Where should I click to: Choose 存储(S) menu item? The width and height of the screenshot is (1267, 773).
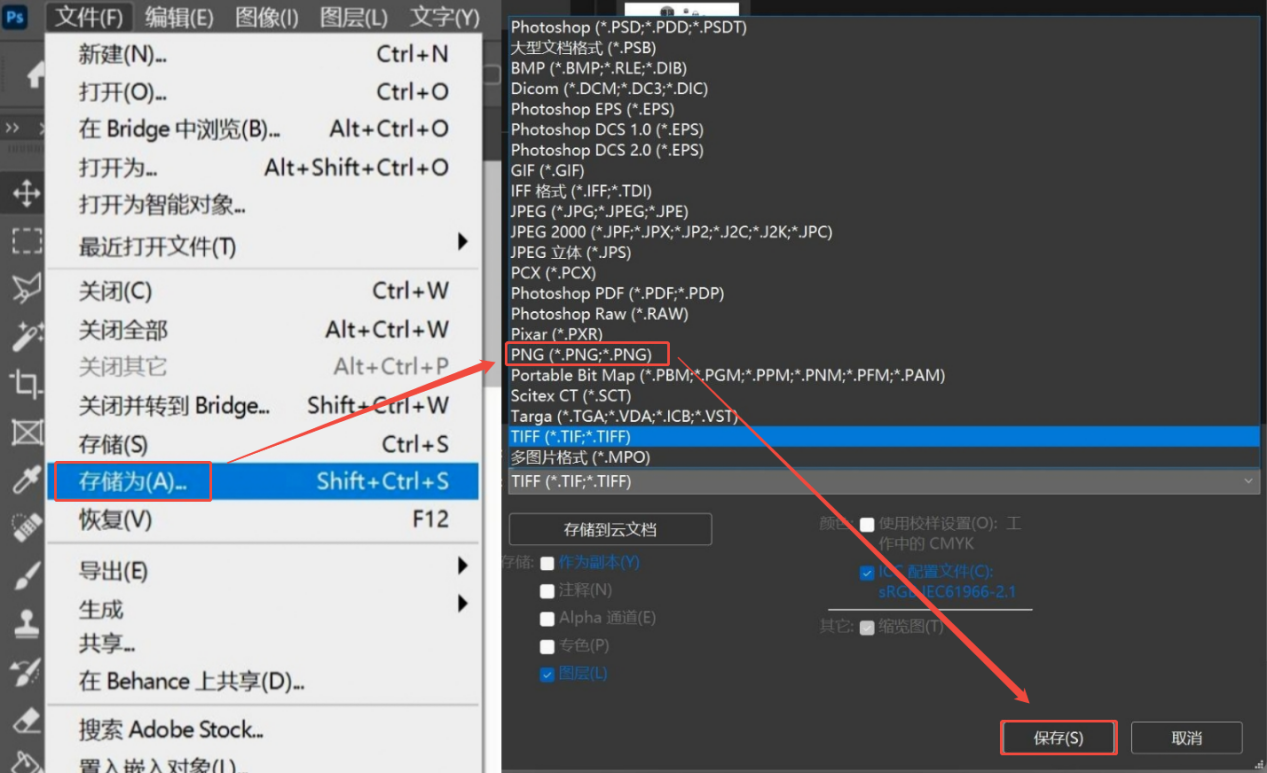coord(264,444)
